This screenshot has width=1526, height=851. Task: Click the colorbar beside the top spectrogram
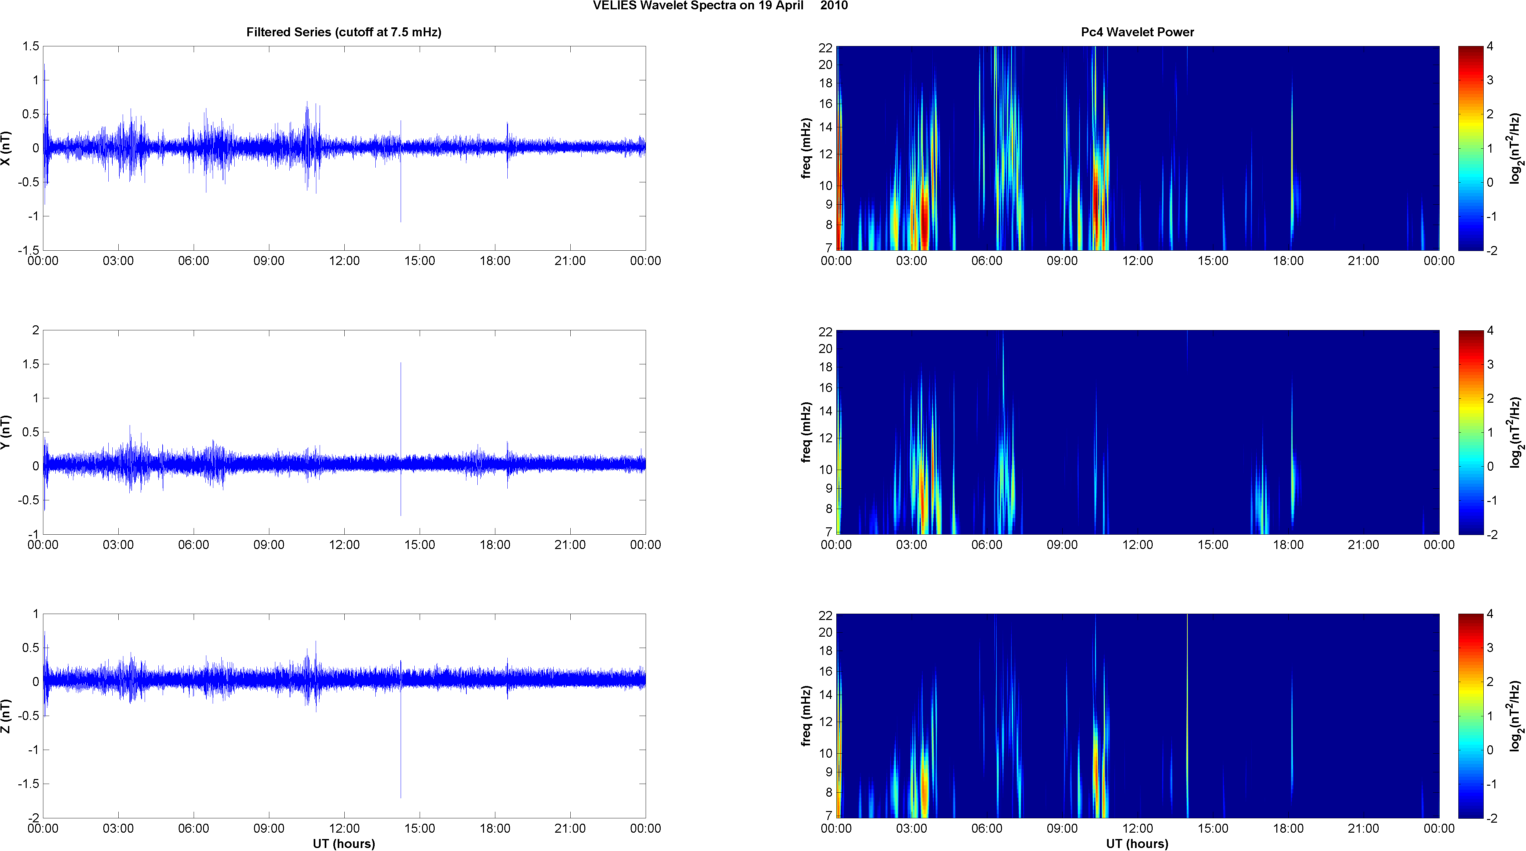click(x=1469, y=148)
